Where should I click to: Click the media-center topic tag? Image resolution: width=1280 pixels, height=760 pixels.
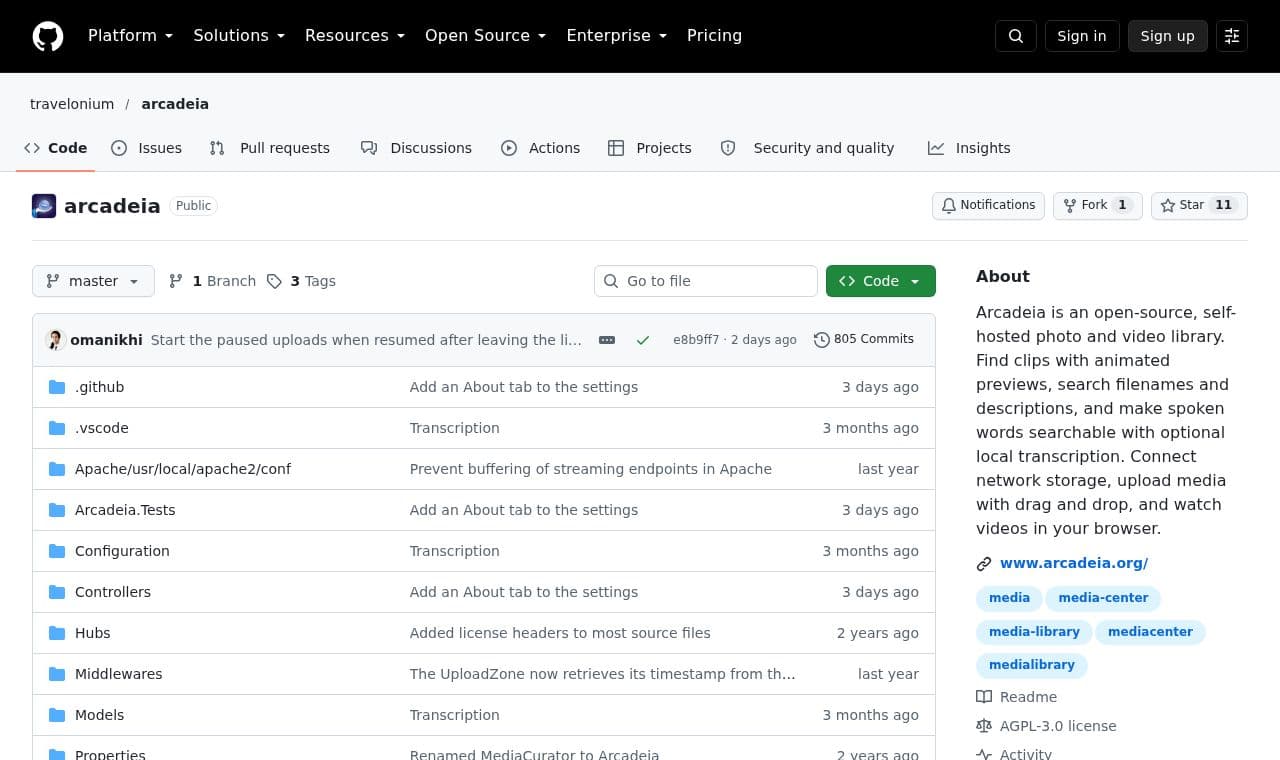(x=1103, y=598)
